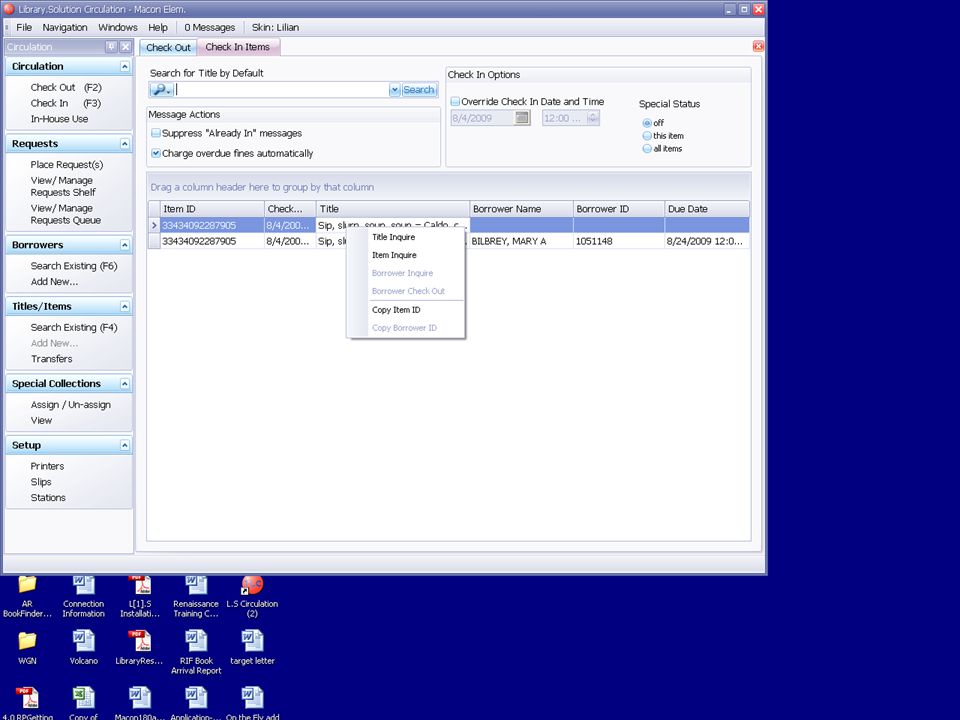Sort by the Item ID column header
Image resolution: width=960 pixels, height=720 pixels.
[x=212, y=209]
